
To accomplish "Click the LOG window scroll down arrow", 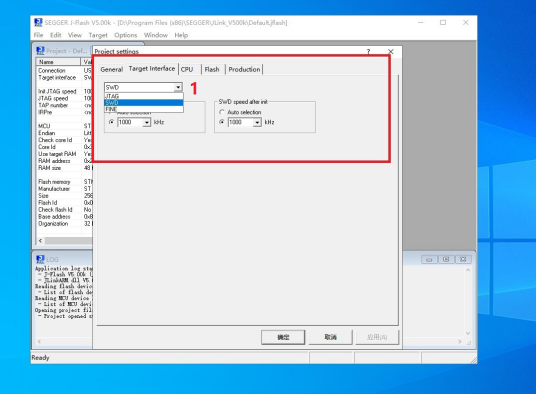I will pos(468,333).
